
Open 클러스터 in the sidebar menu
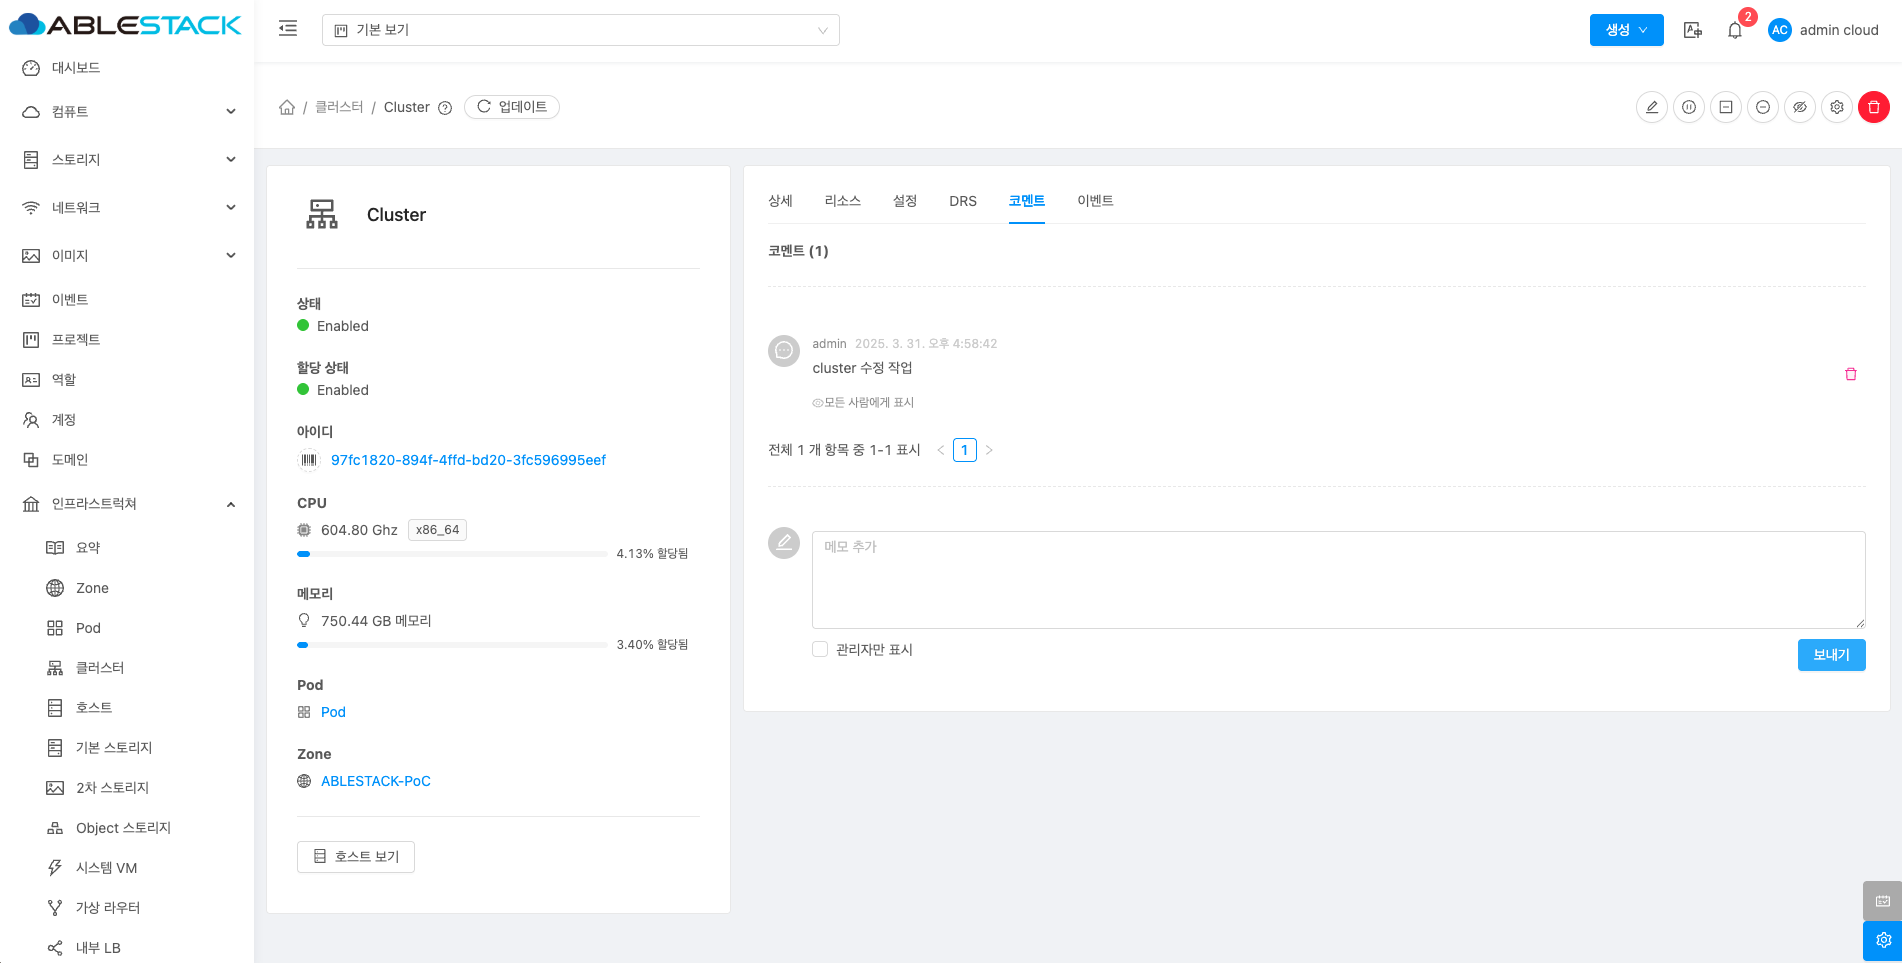coord(100,668)
